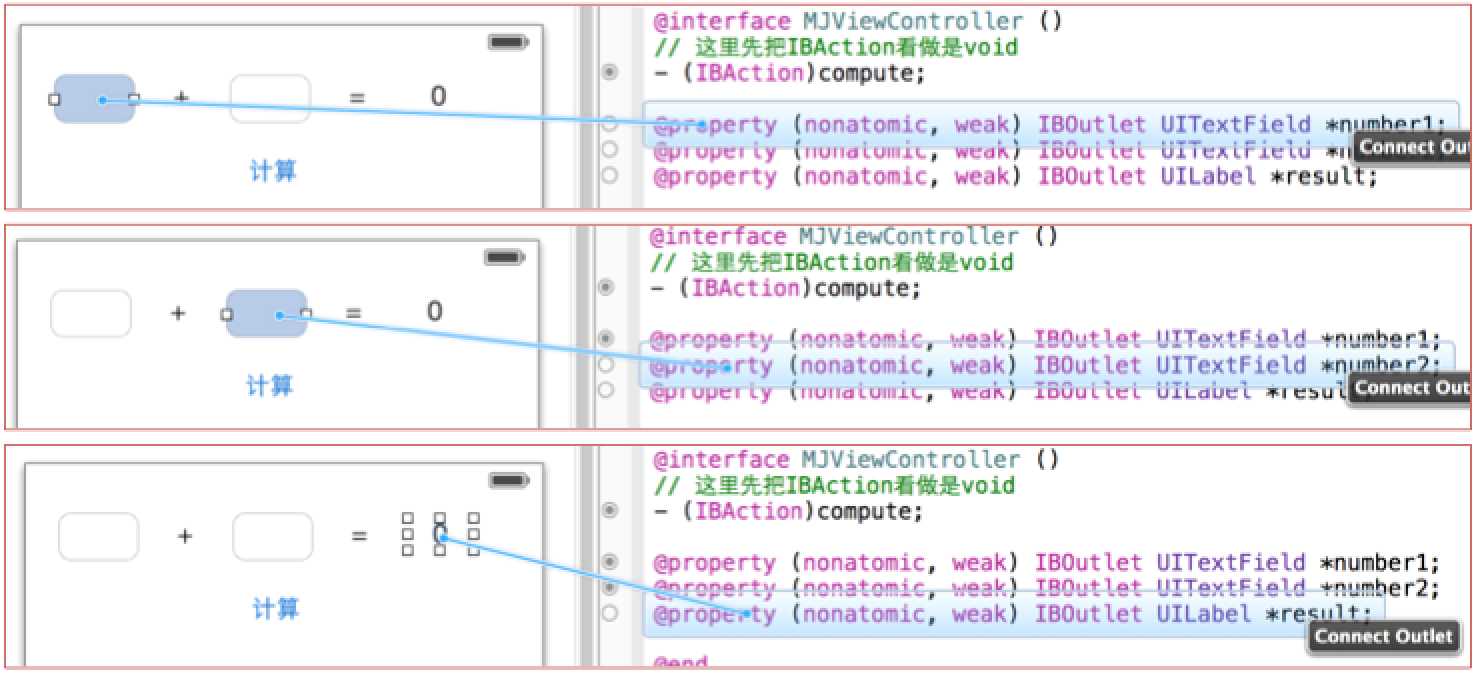Click the result outlet gutter circle, middle panel

pyautogui.click(x=605, y=390)
